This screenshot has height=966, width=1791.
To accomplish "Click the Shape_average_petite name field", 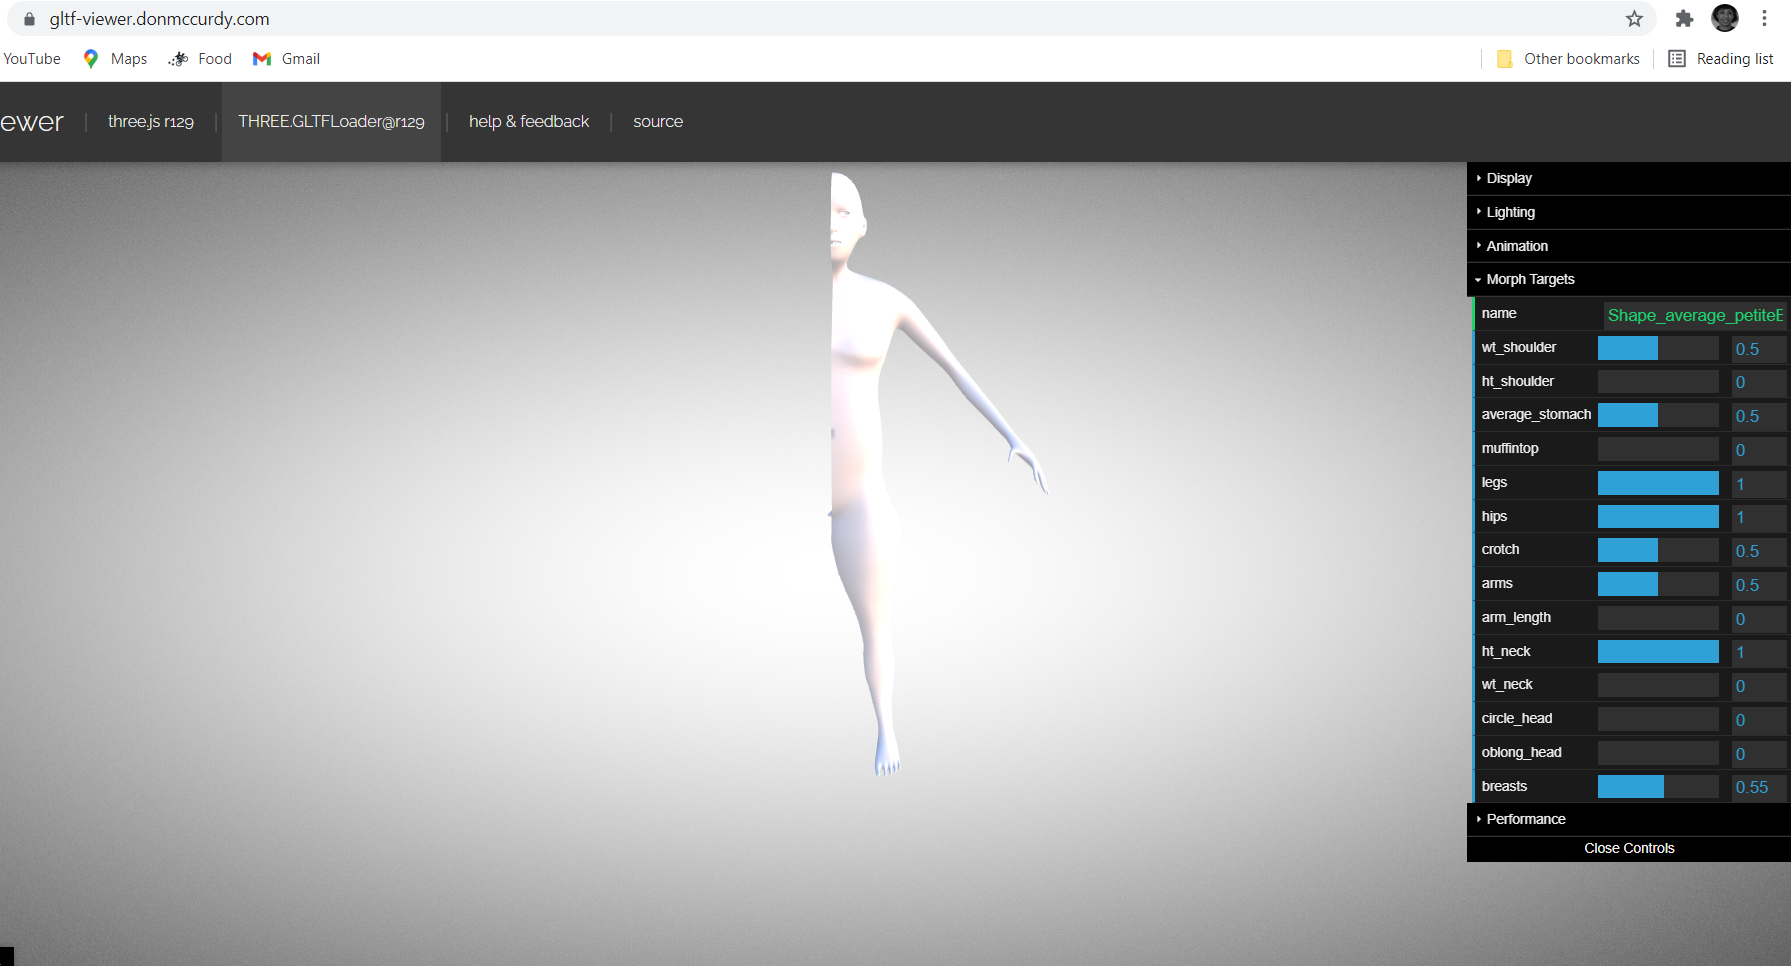I will [x=1694, y=314].
